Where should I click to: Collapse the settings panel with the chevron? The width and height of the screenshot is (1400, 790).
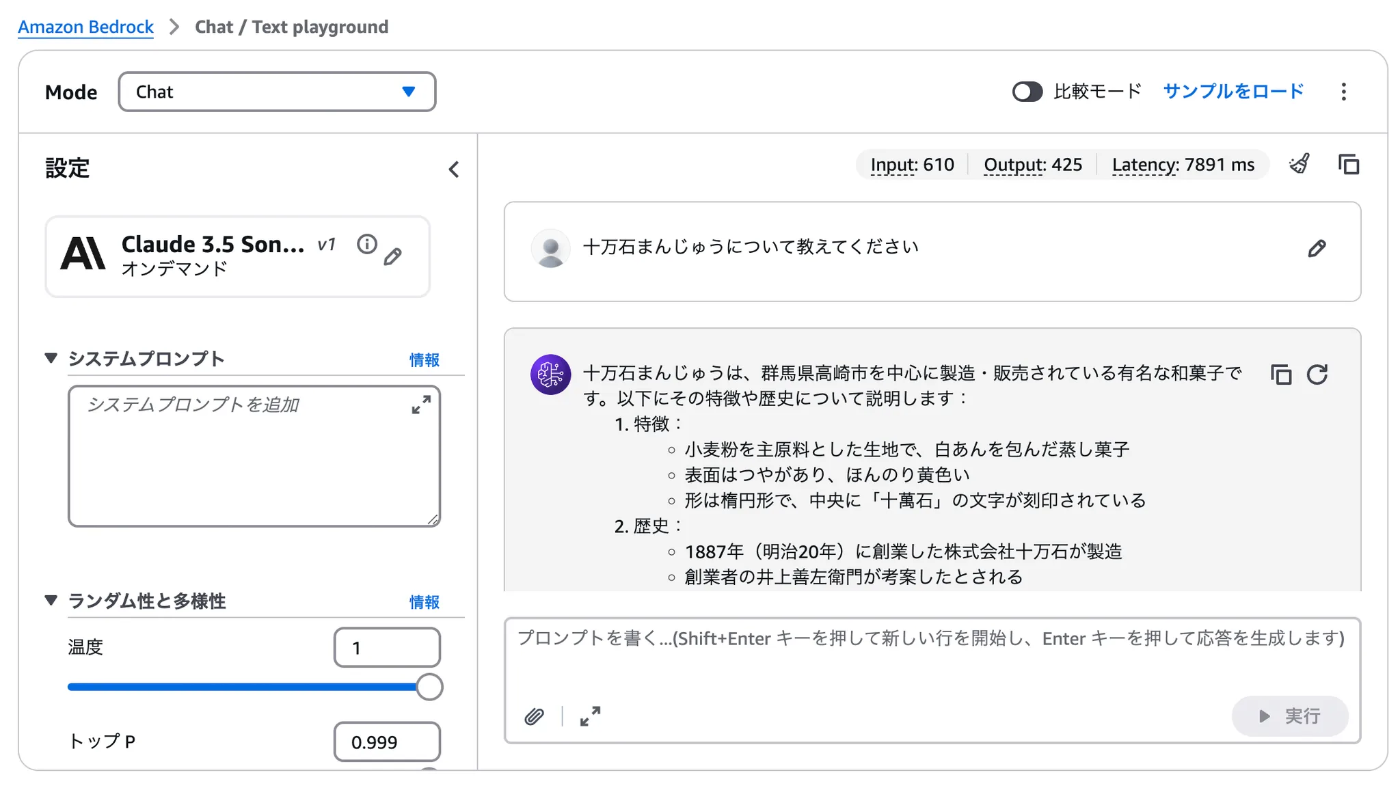(x=453, y=169)
